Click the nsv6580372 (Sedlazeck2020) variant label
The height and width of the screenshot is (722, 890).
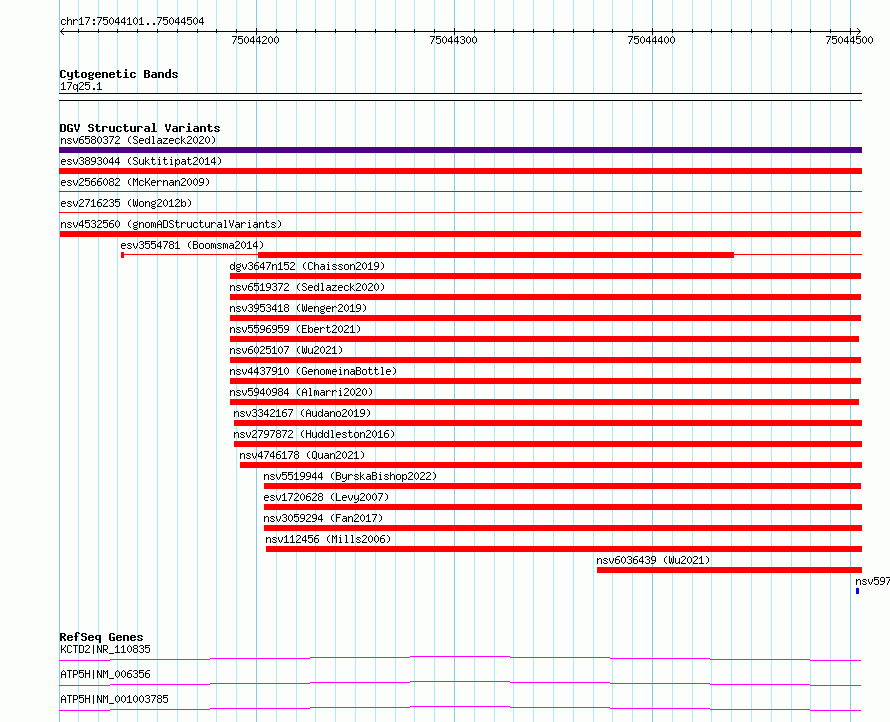click(x=137, y=140)
